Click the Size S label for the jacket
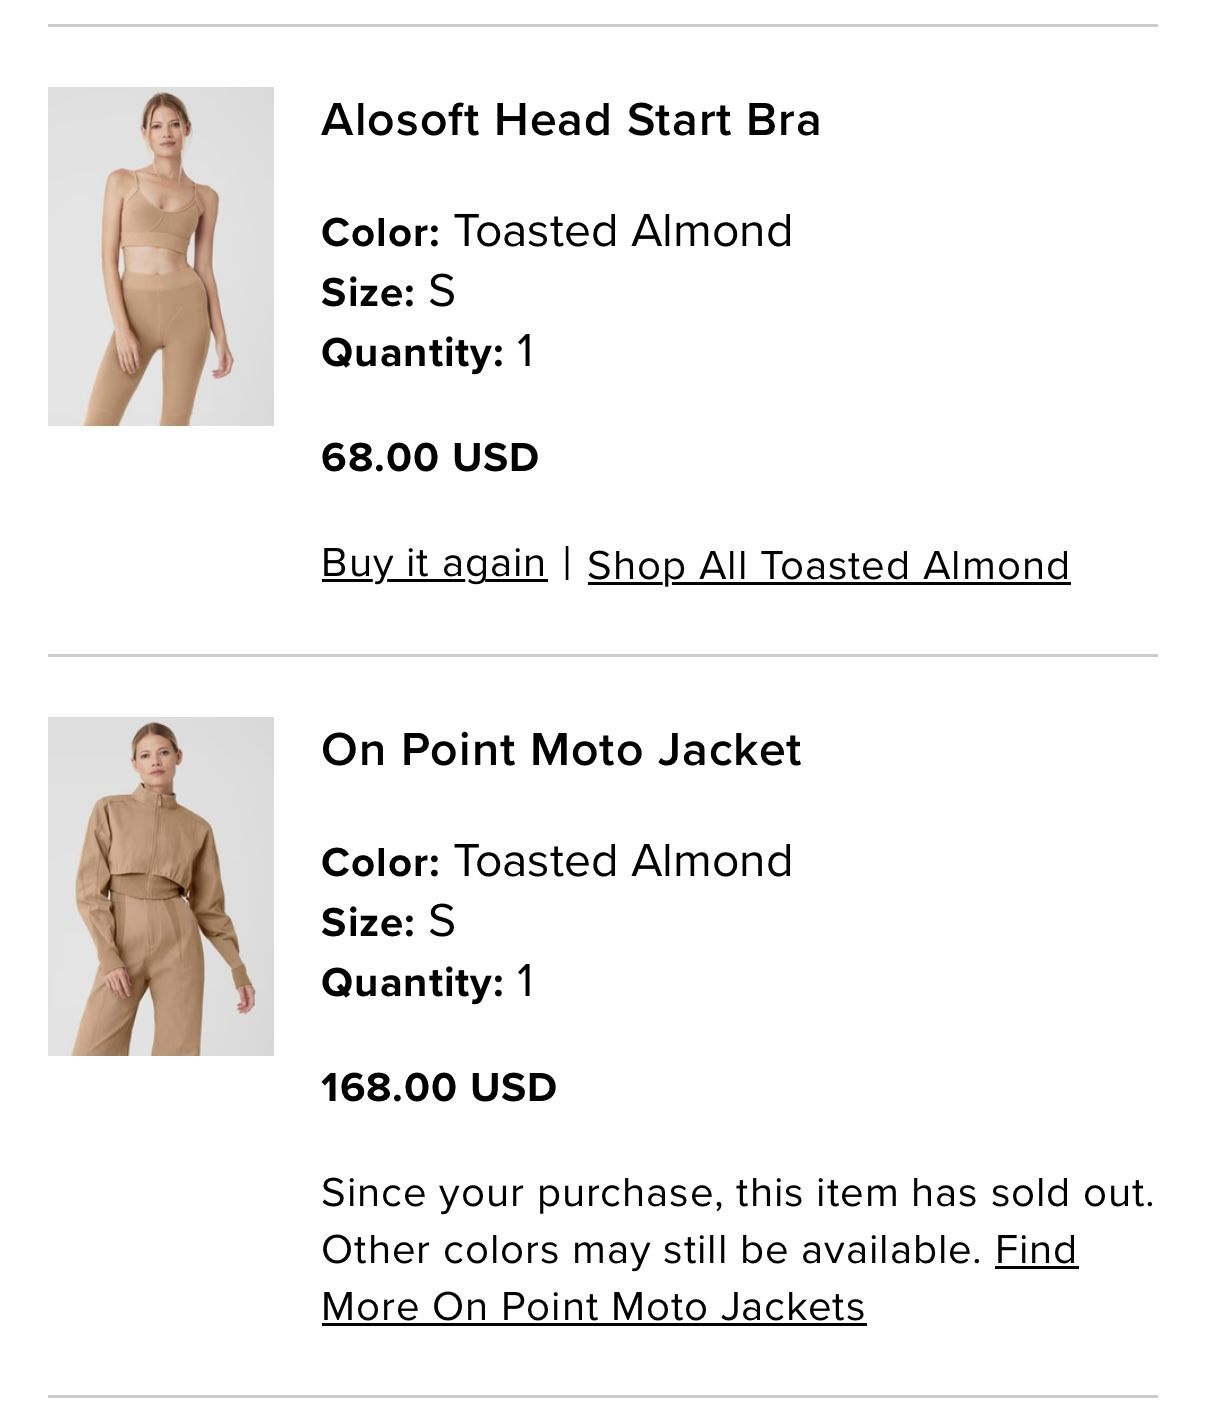The height and width of the screenshot is (1419, 1206). click(x=386, y=923)
